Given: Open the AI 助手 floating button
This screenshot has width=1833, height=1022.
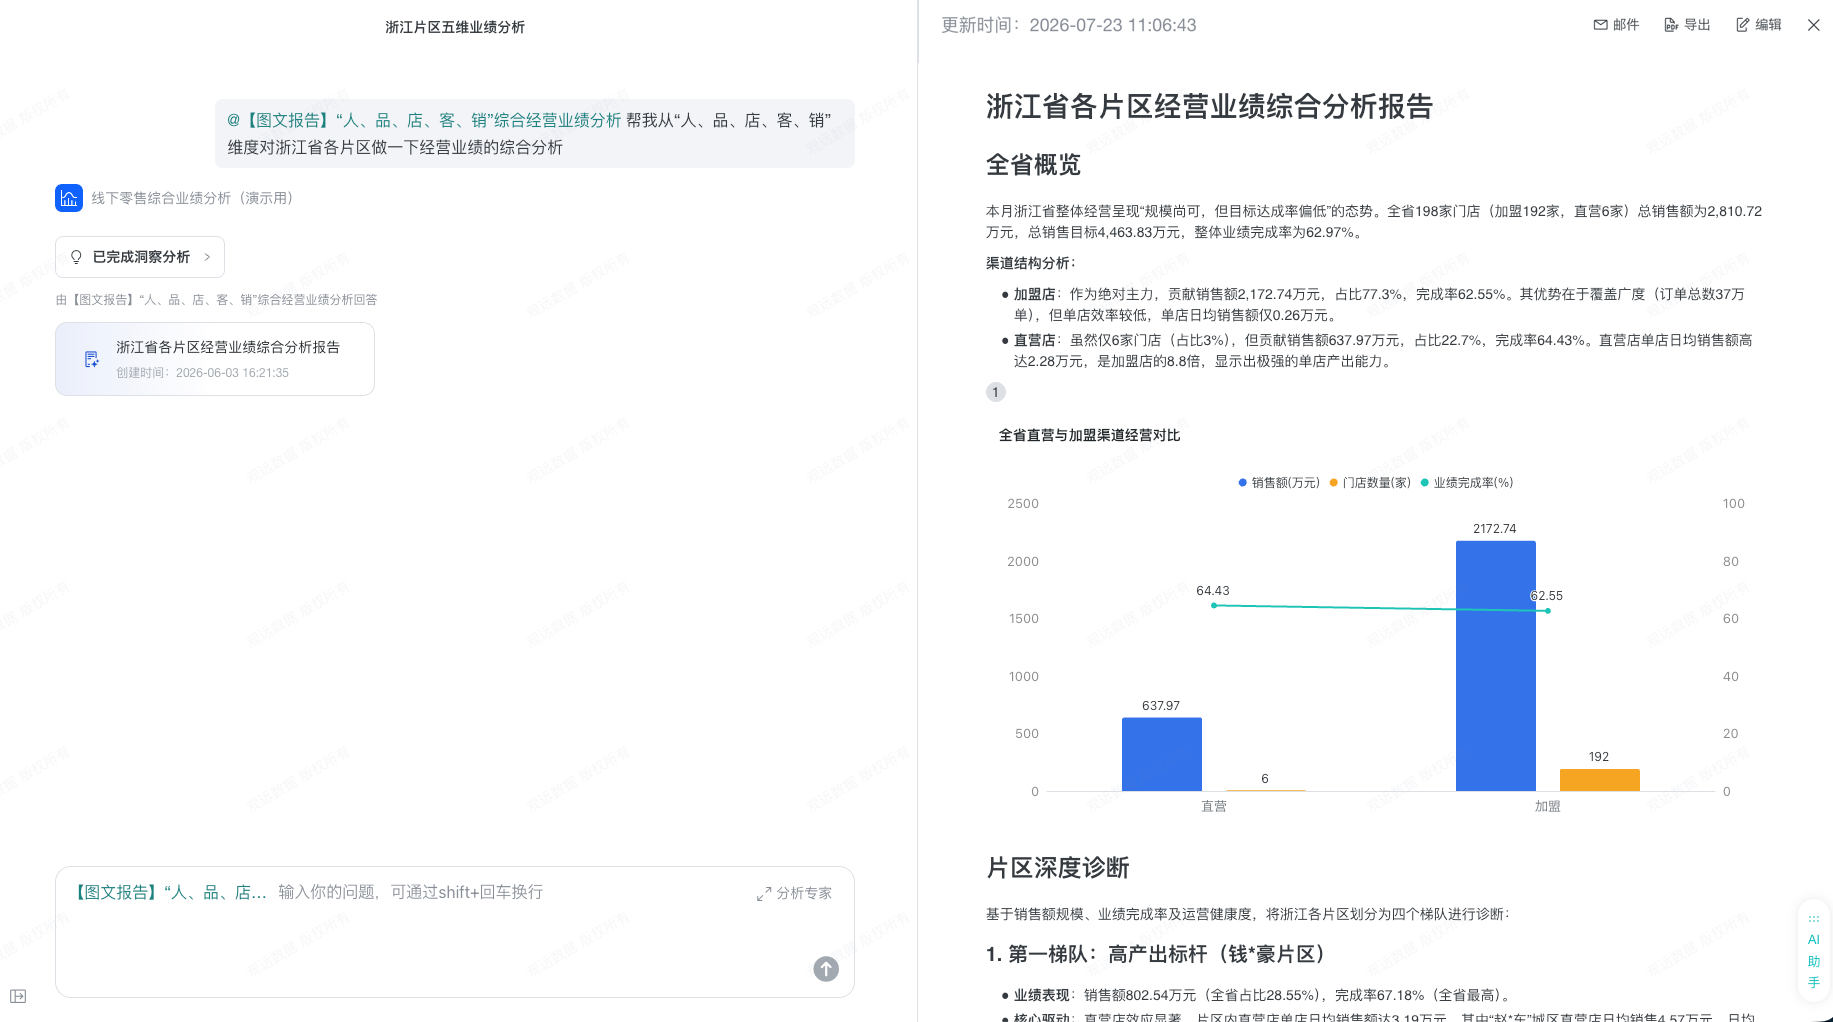Looking at the screenshot, I should 1814,951.
